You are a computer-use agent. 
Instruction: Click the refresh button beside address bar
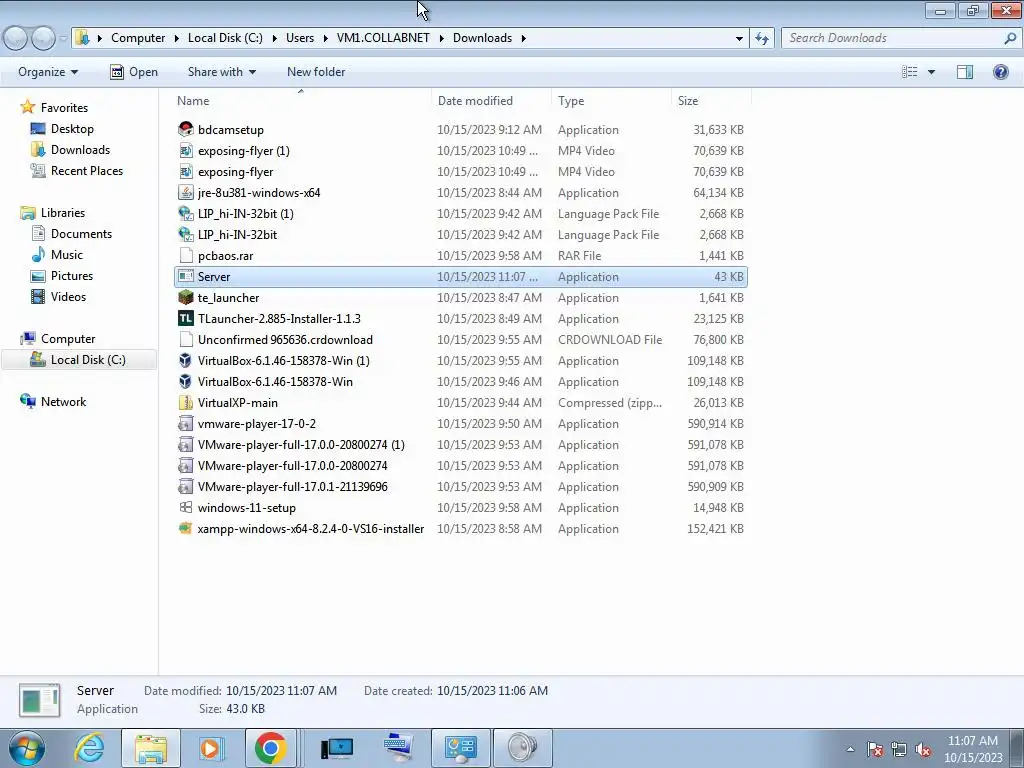(761, 38)
